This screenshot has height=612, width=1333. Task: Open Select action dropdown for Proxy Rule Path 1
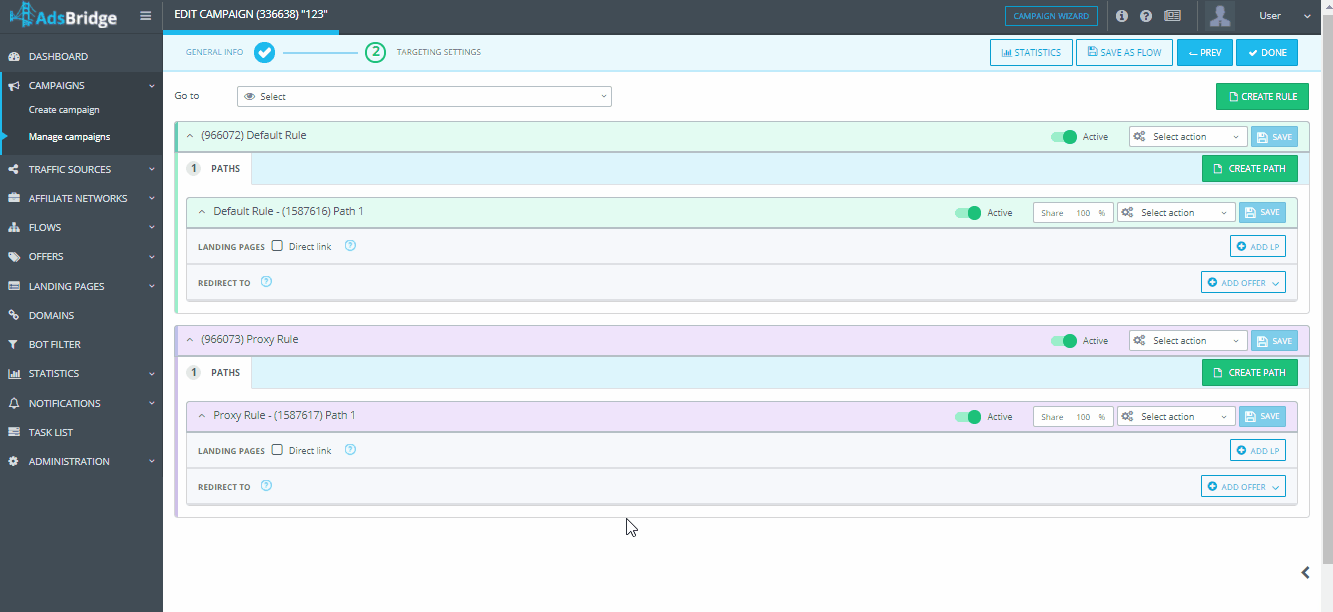click(1176, 417)
